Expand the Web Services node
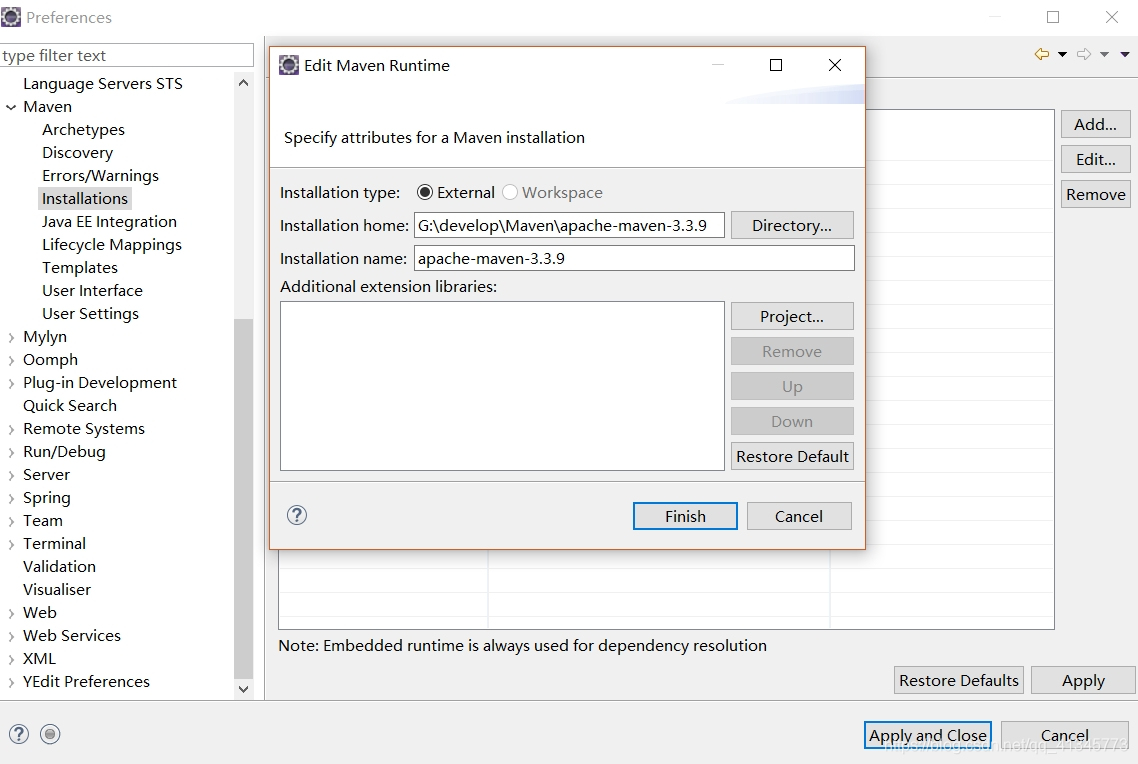 [11, 636]
